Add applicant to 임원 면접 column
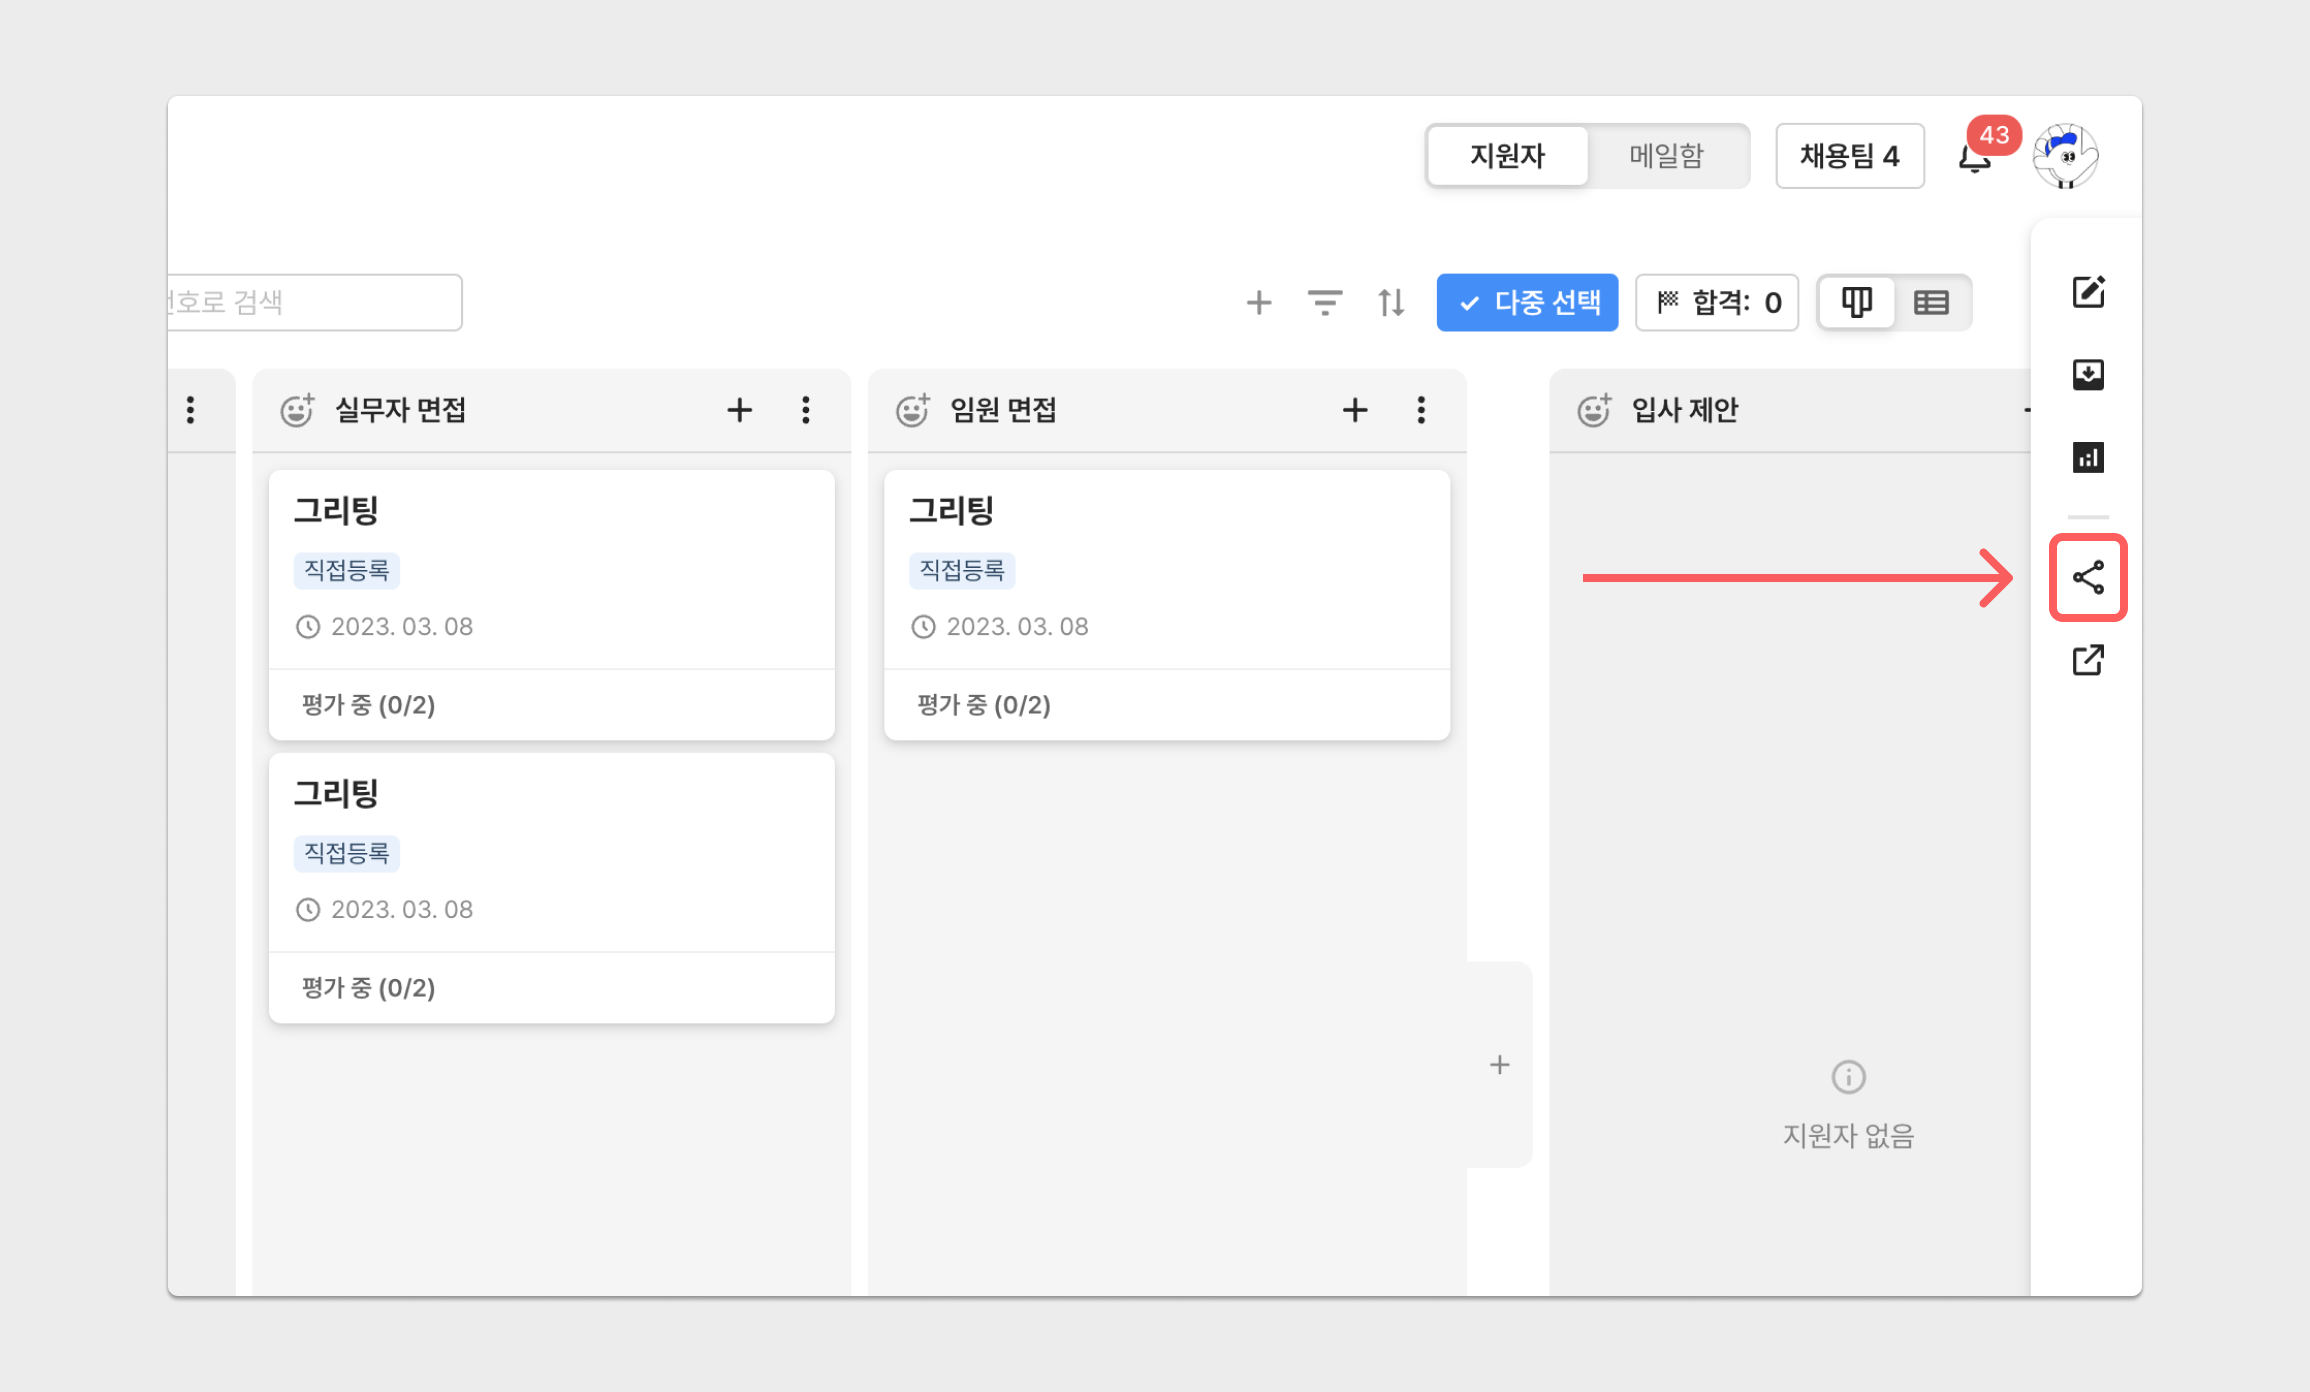2310x1392 pixels. click(x=1354, y=410)
